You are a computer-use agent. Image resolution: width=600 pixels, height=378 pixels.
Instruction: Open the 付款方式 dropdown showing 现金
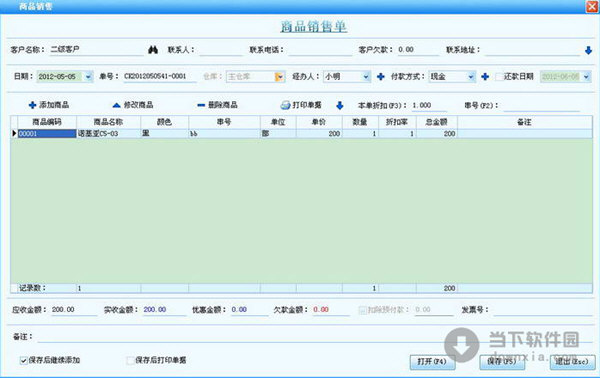[x=471, y=77]
